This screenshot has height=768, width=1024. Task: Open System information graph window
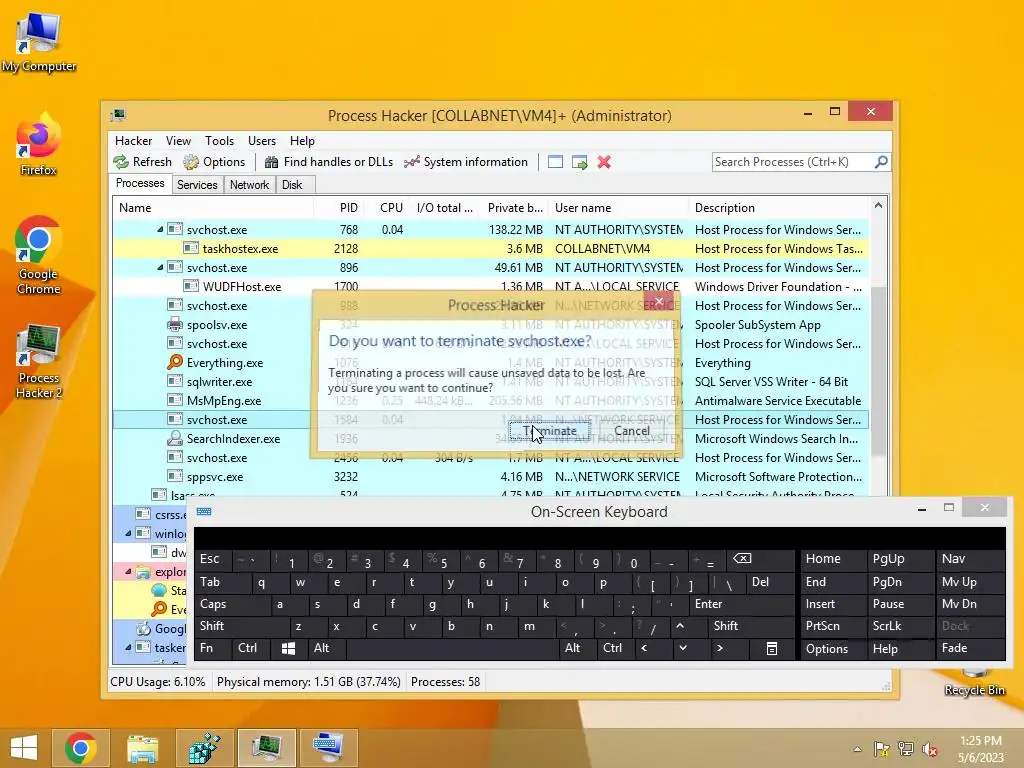[x=466, y=162]
